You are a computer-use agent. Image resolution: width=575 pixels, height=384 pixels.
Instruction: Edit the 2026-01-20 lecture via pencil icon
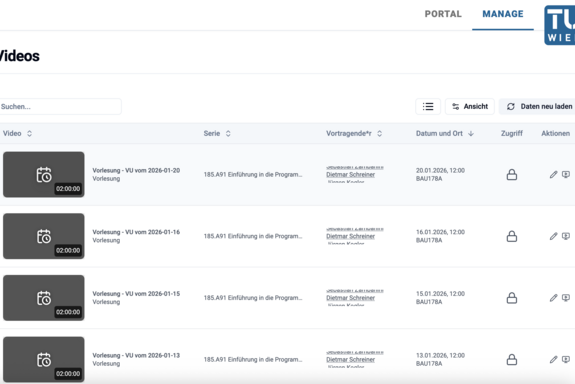(x=553, y=175)
